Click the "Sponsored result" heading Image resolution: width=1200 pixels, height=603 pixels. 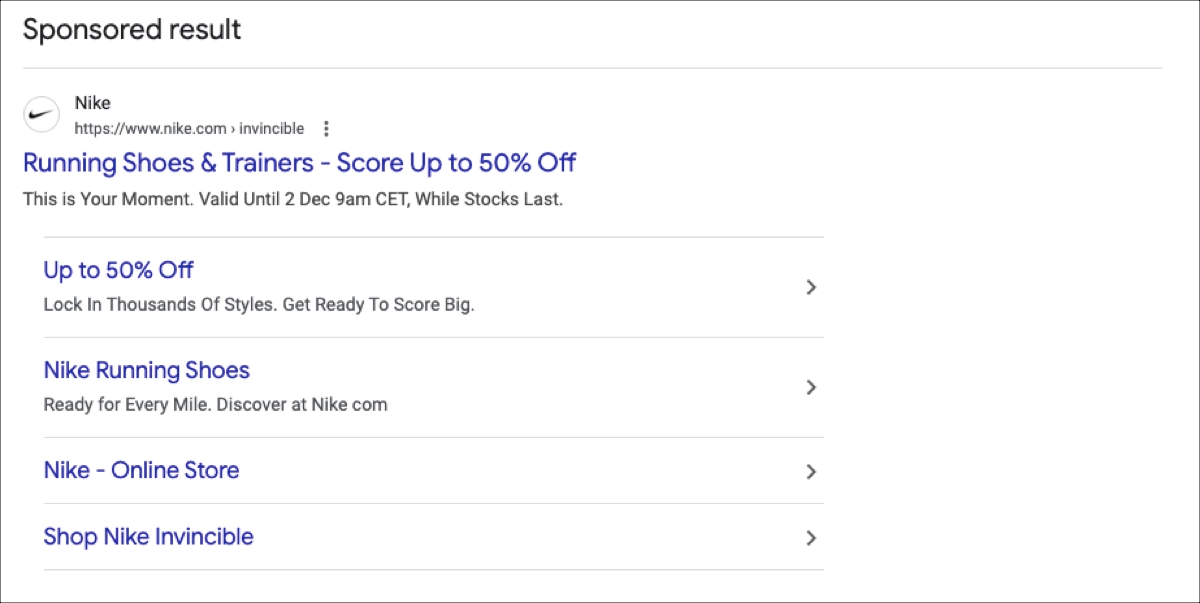[131, 29]
